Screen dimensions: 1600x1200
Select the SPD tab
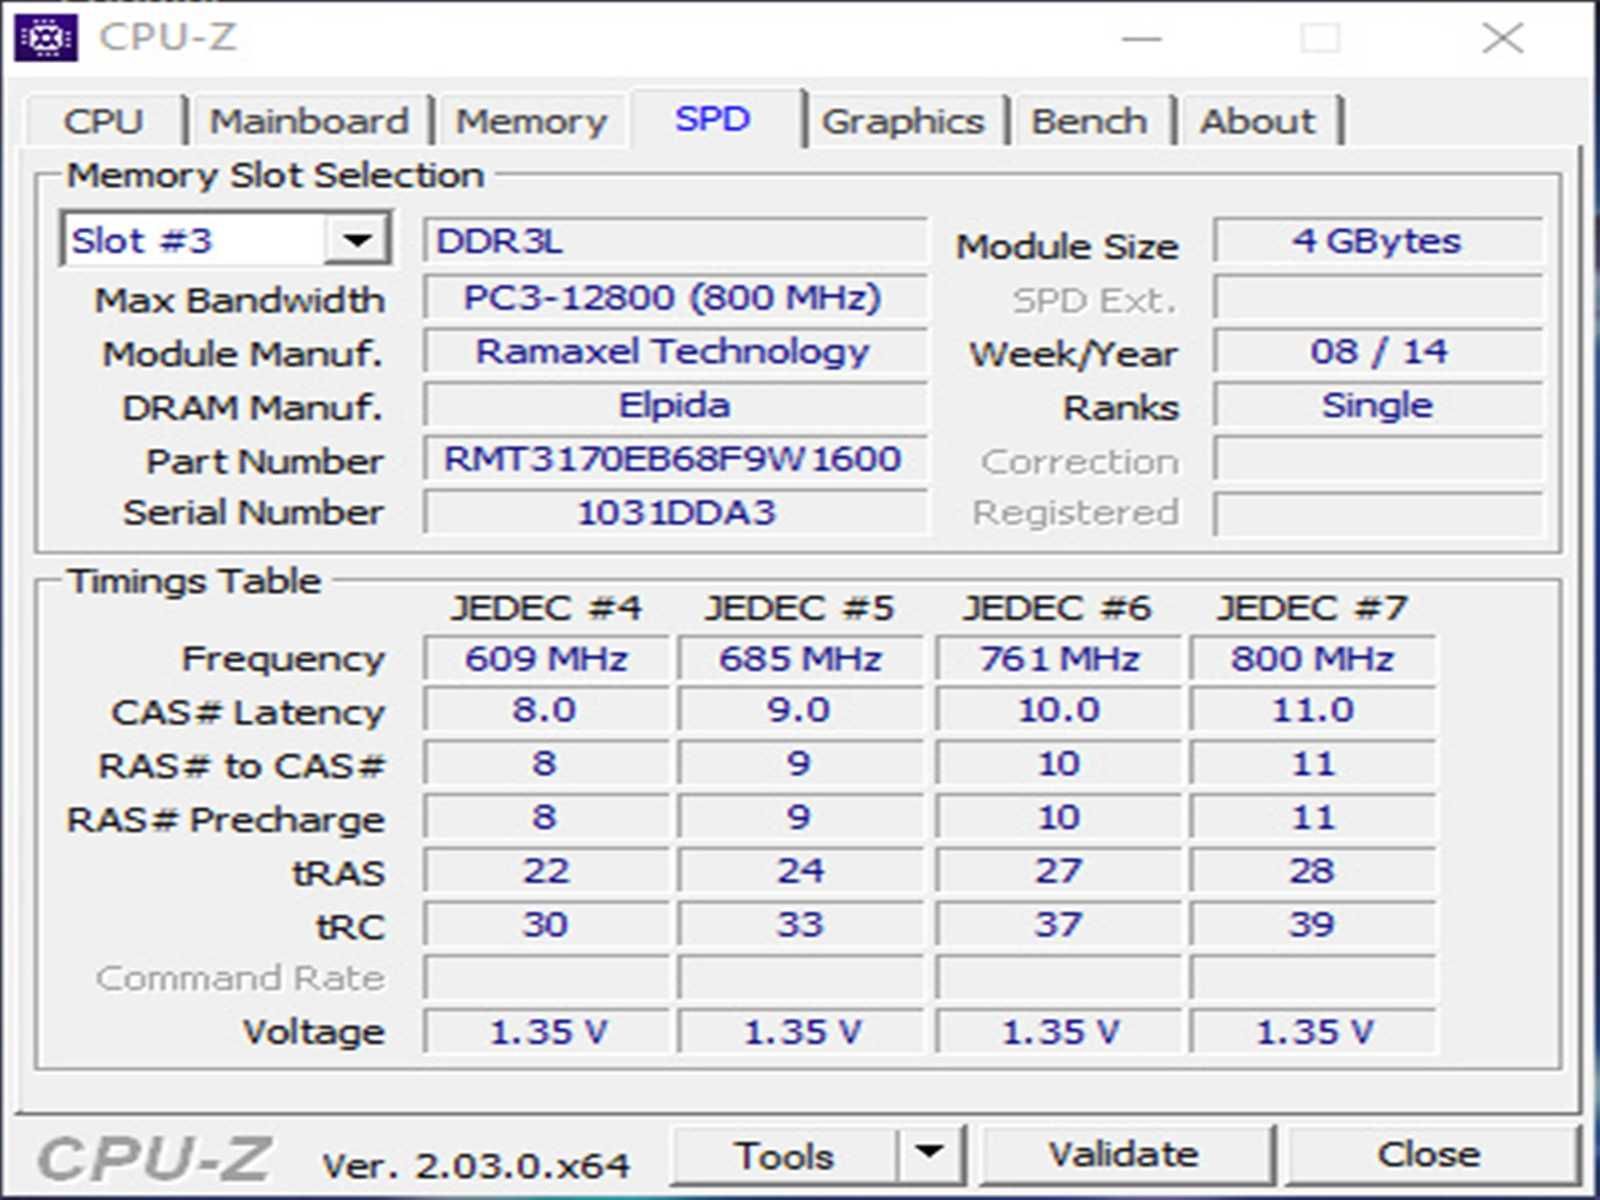tap(713, 119)
